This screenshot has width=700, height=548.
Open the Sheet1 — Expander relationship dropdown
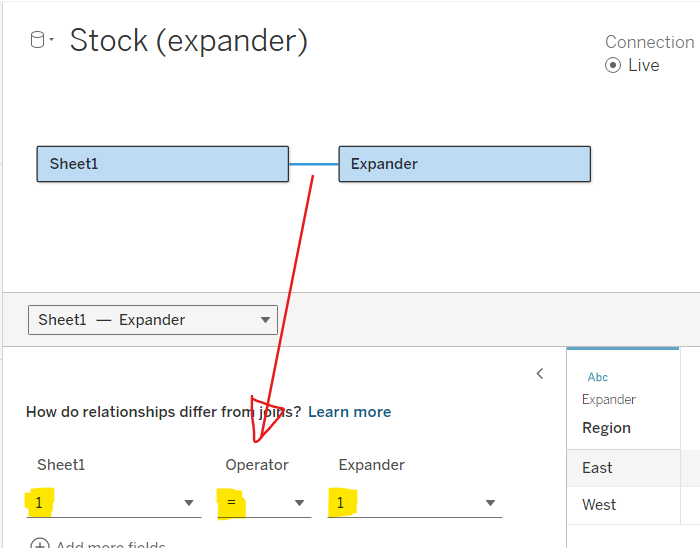point(152,320)
